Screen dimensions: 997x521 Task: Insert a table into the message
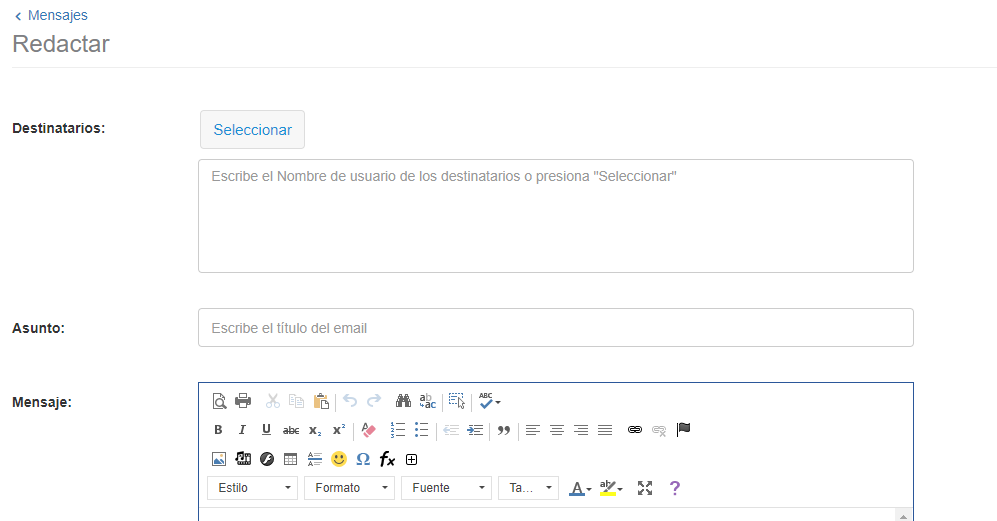tap(291, 459)
